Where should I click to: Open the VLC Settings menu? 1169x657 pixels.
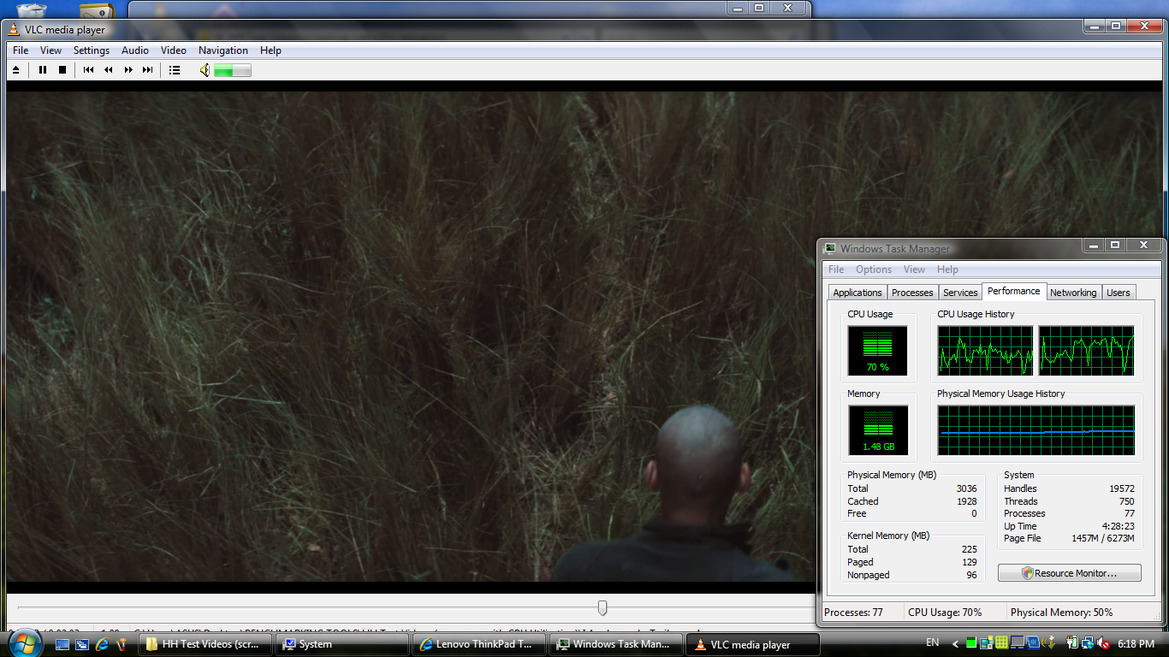(x=91, y=51)
